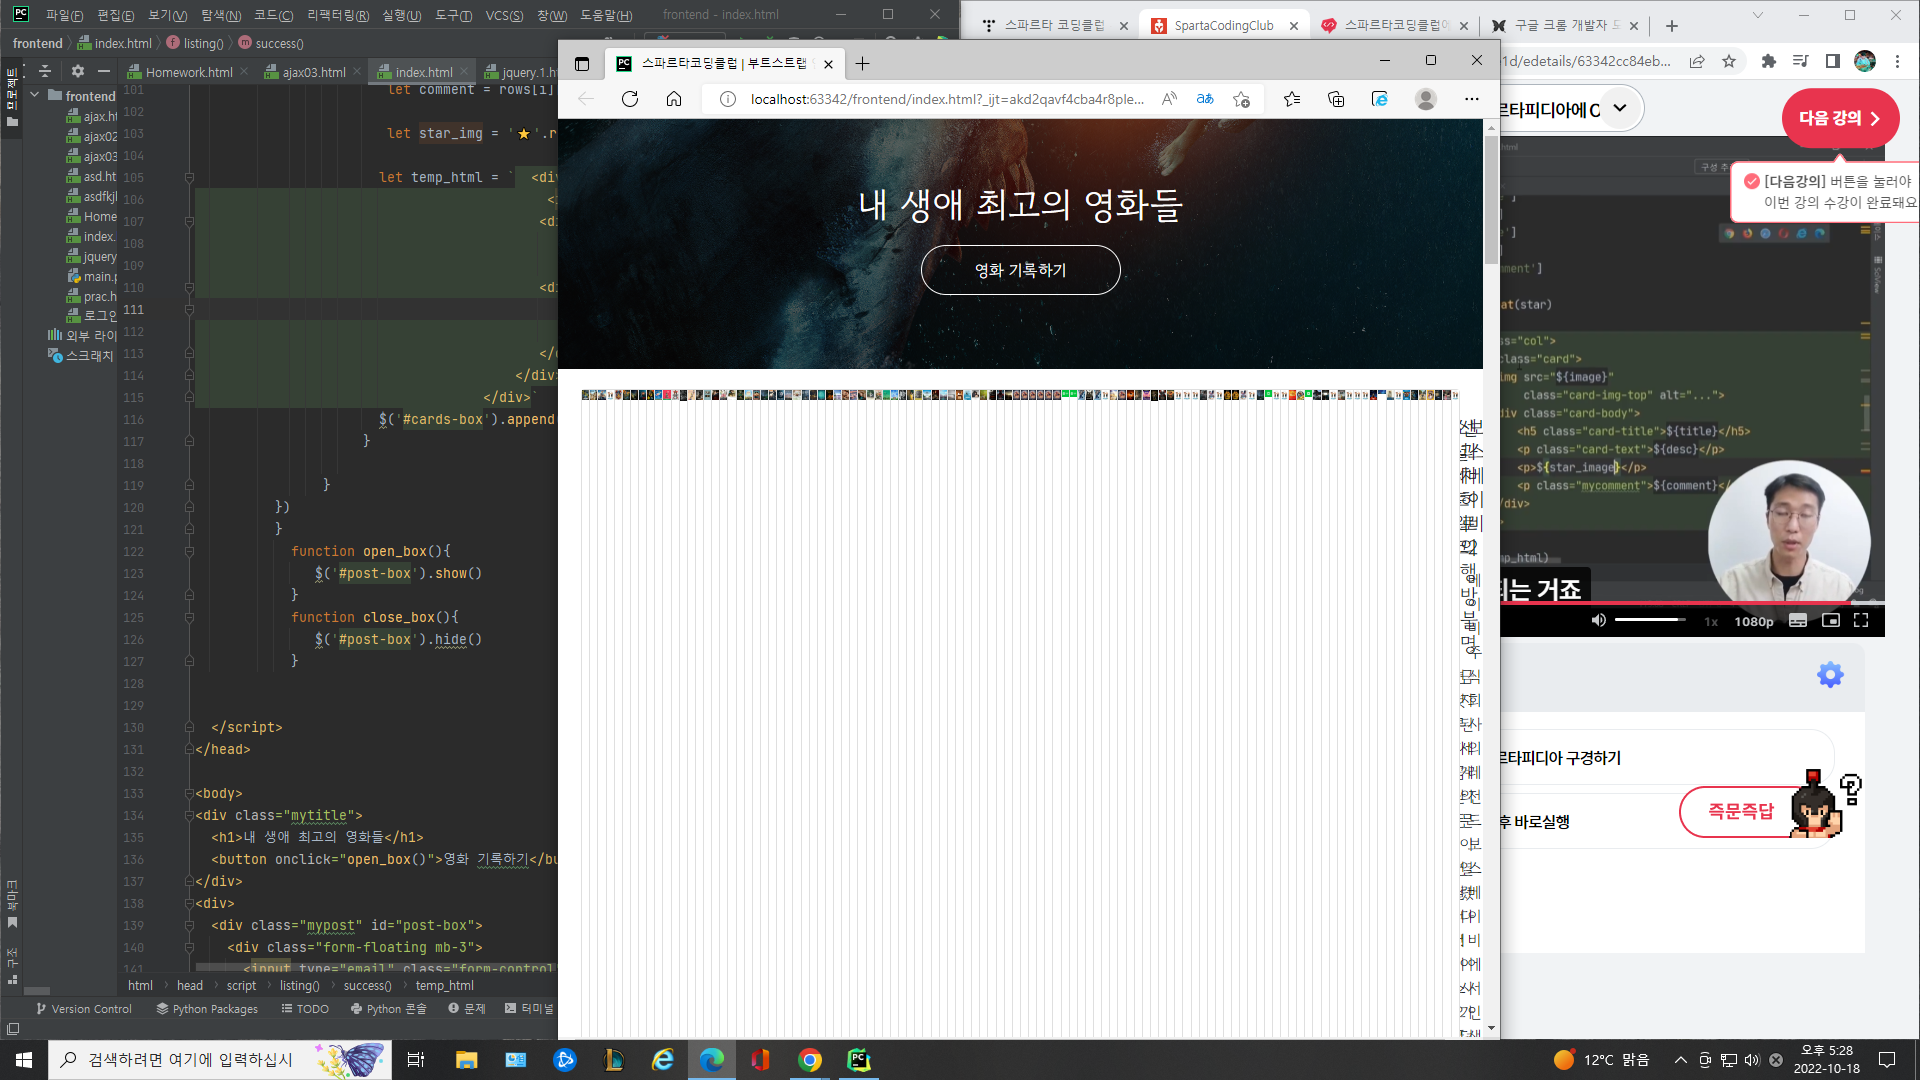Click the blue settings gear below video
This screenshot has height=1080, width=1920.
(1830, 675)
